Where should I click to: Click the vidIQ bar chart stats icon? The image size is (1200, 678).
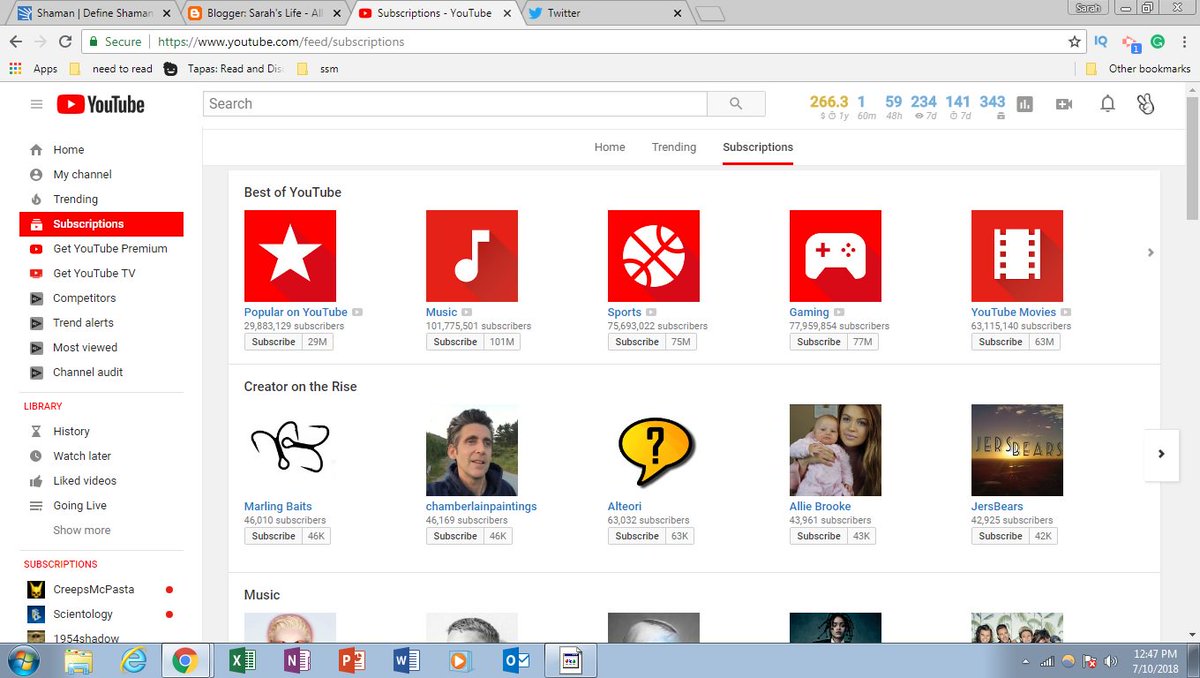point(1025,104)
